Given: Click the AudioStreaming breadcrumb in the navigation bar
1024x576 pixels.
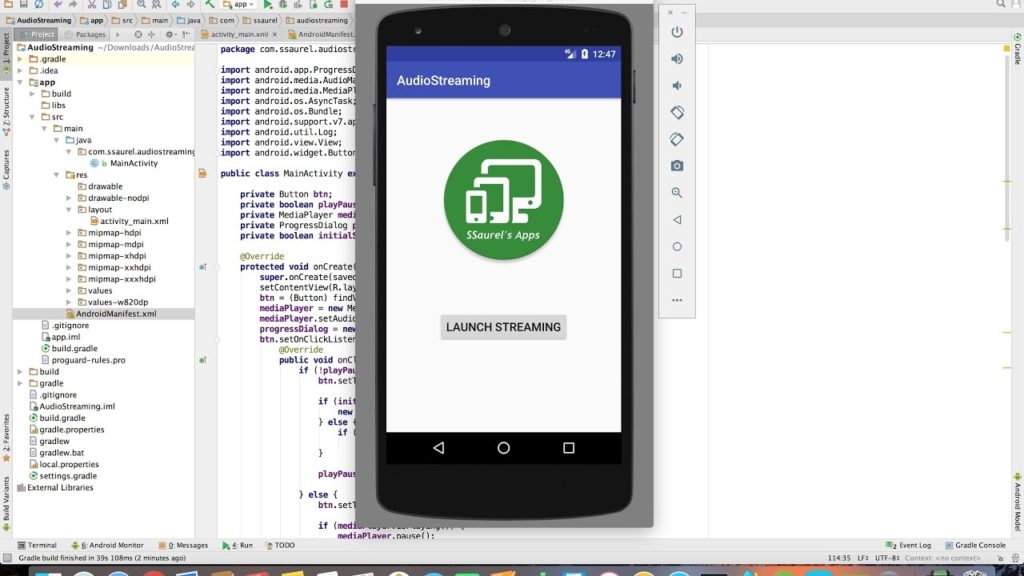Looking at the screenshot, I should tap(39, 20).
